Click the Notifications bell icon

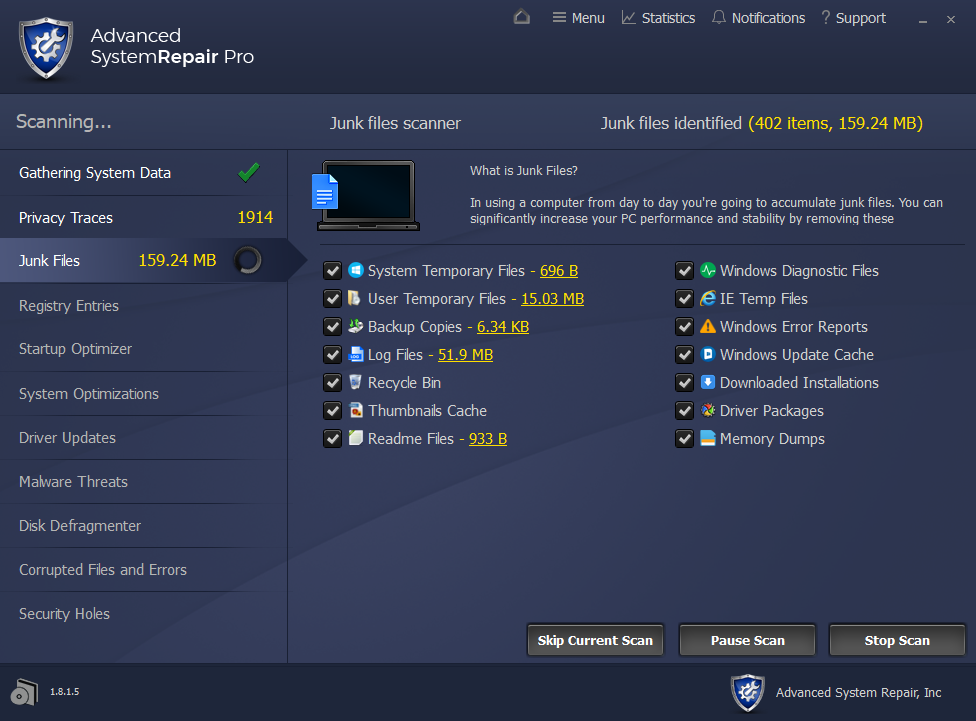[x=719, y=18]
